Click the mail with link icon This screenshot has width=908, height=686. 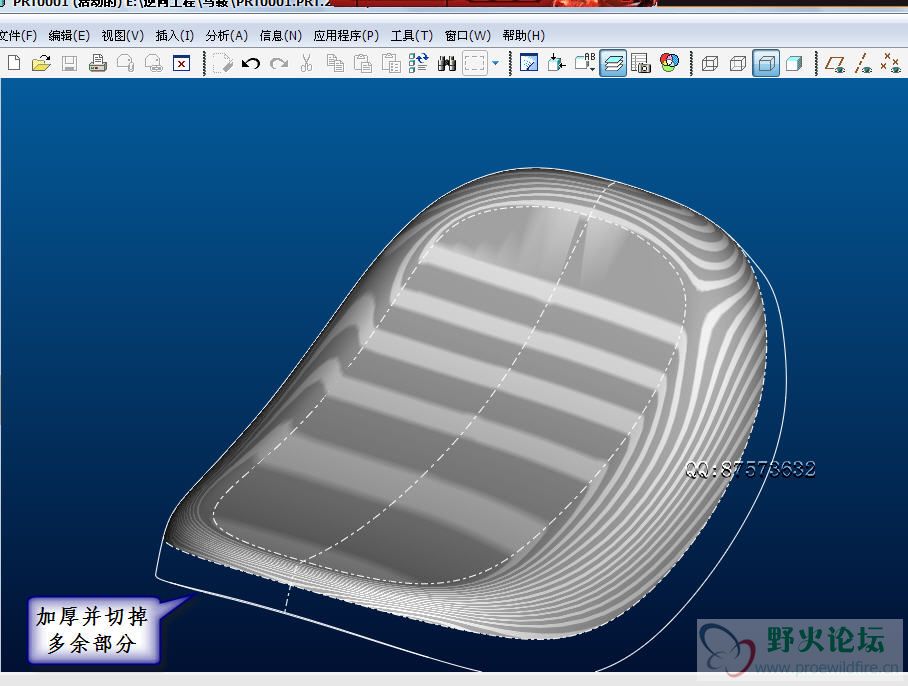(153, 63)
